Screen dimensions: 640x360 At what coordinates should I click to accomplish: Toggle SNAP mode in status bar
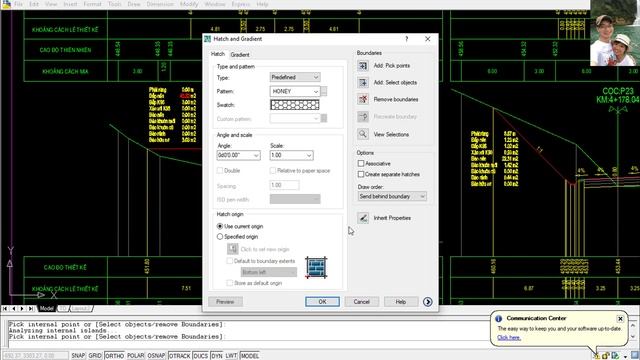pyautogui.click(x=78, y=356)
